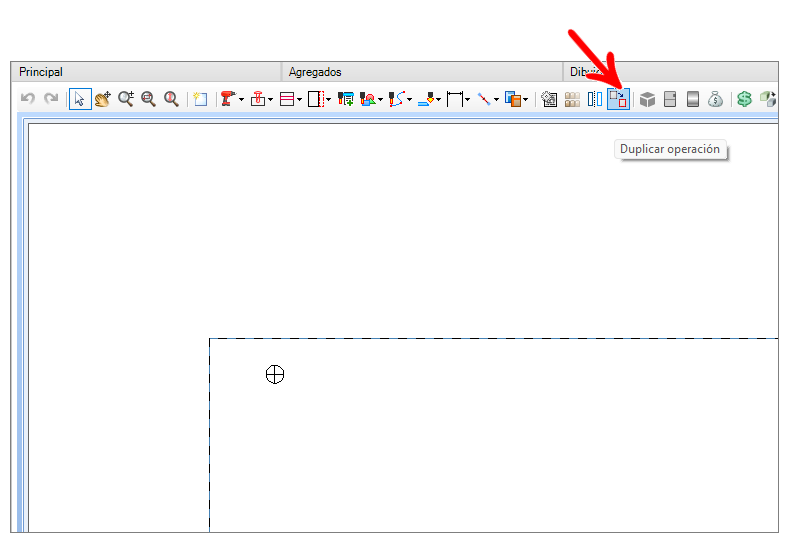790x542 pixels.
Task: Click the green dollar sign icon
Action: tap(744, 99)
